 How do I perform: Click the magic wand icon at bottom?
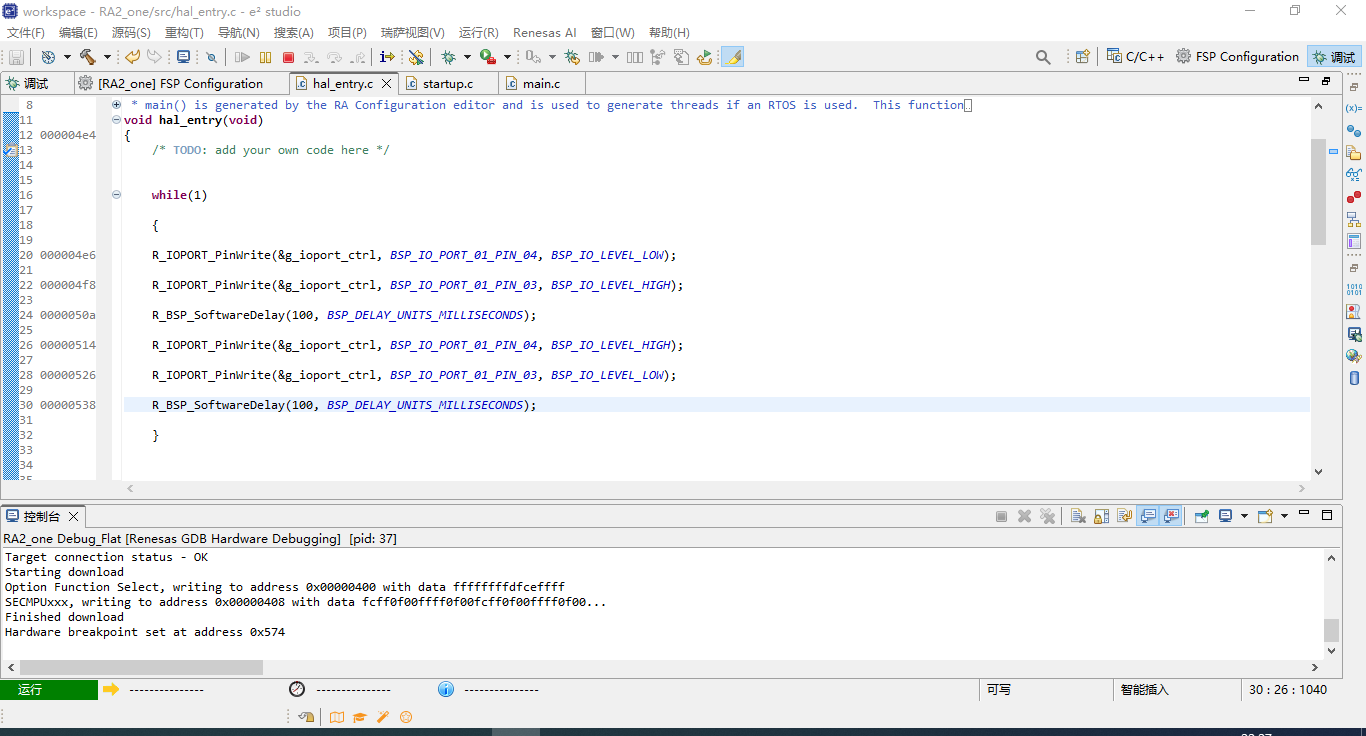(x=383, y=717)
